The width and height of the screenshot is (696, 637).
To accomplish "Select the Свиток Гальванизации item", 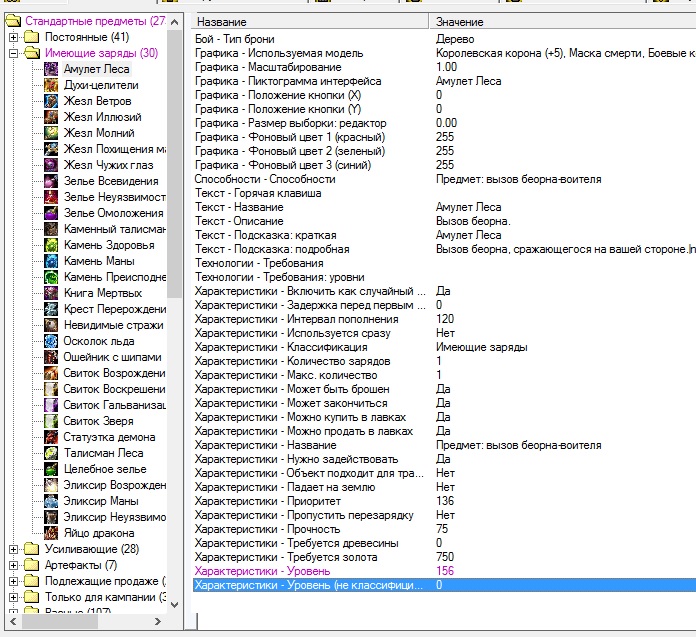I will pos(115,405).
